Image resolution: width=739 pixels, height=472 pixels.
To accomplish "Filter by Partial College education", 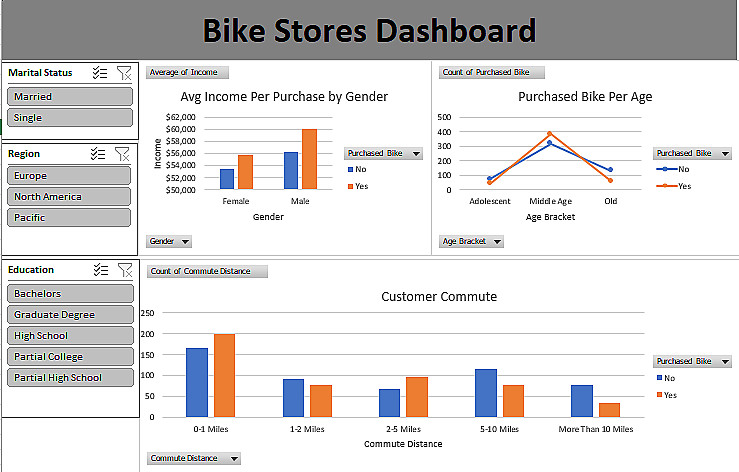I will pos(70,356).
